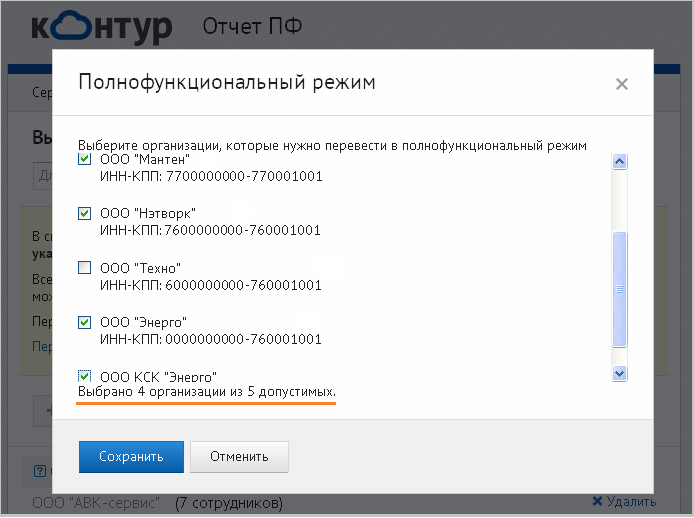Click the organization list scrollbar thumb
The height and width of the screenshot is (518, 694).
[619, 289]
